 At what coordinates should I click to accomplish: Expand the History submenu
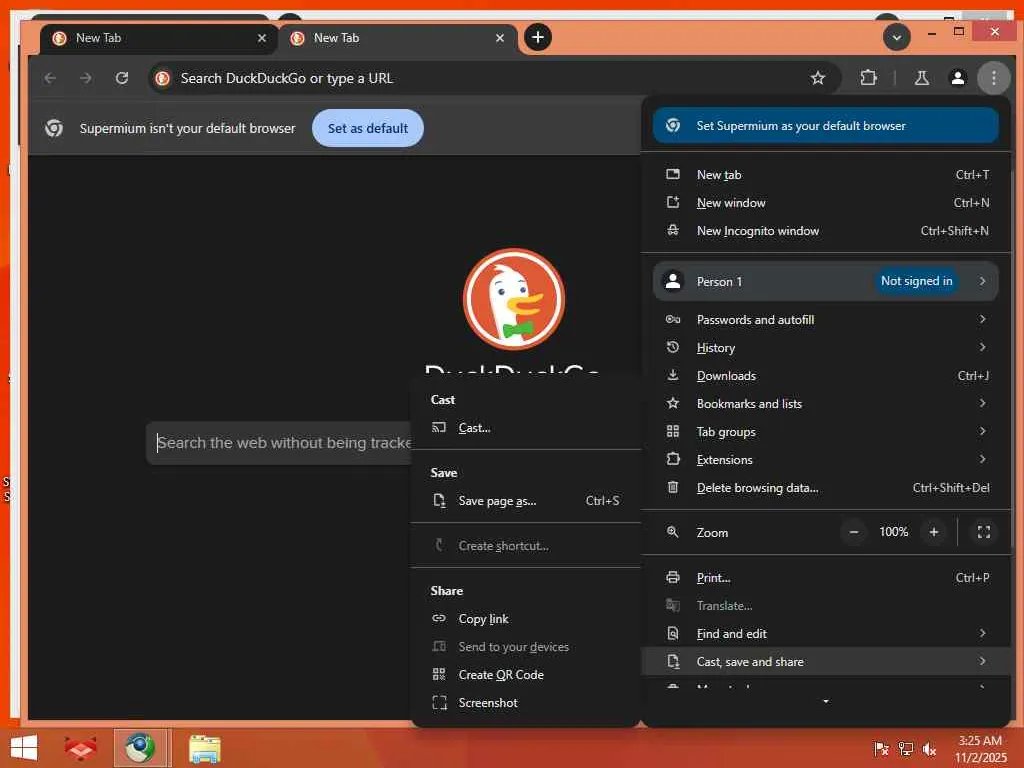click(825, 347)
